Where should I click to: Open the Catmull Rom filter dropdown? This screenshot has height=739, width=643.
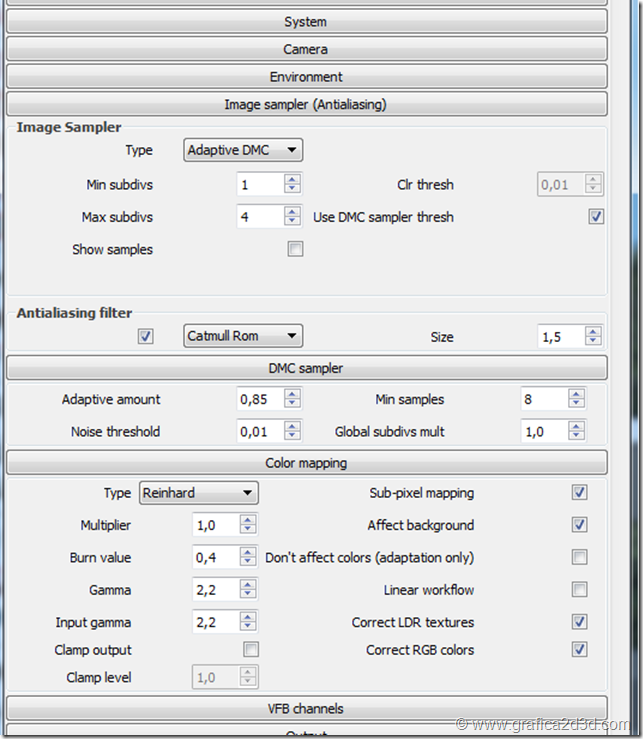click(244, 336)
